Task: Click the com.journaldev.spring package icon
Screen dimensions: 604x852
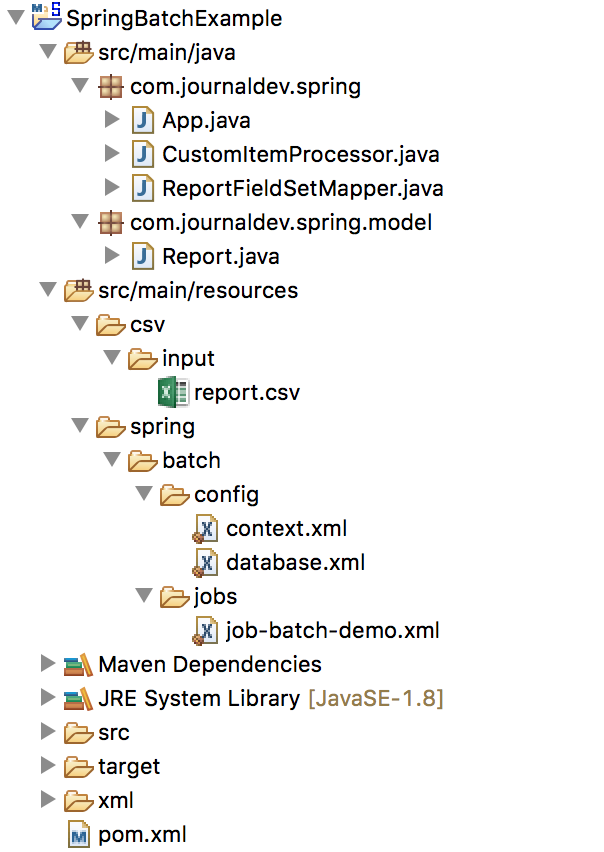Action: point(112,87)
